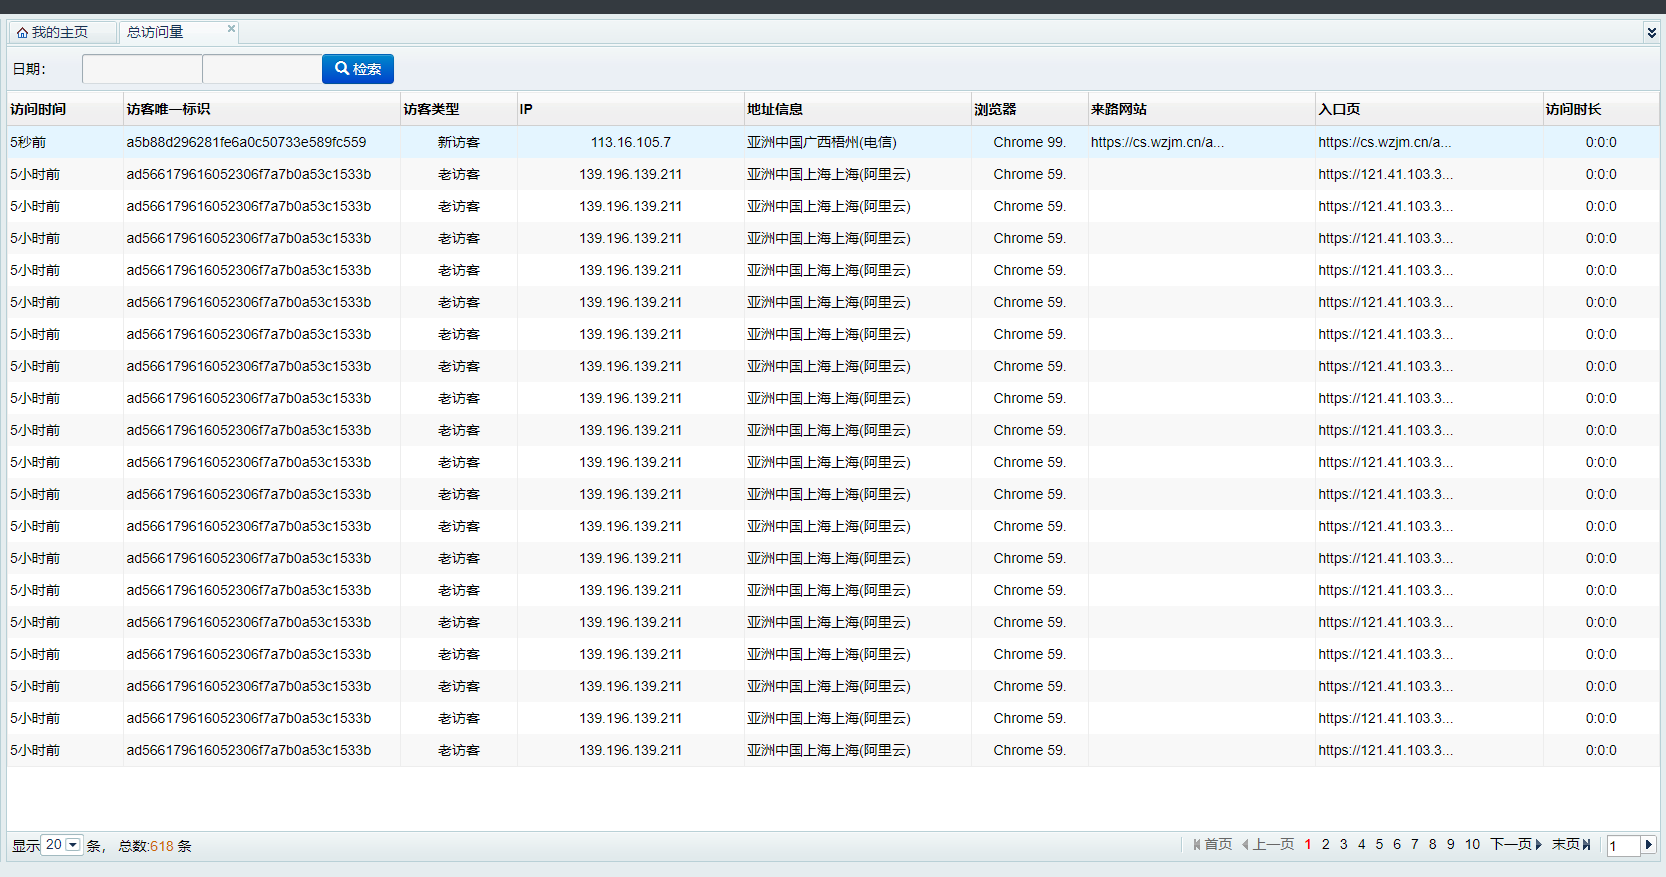This screenshot has height=877, width=1666.
Task: Focus the first date input field
Action: (x=142, y=69)
